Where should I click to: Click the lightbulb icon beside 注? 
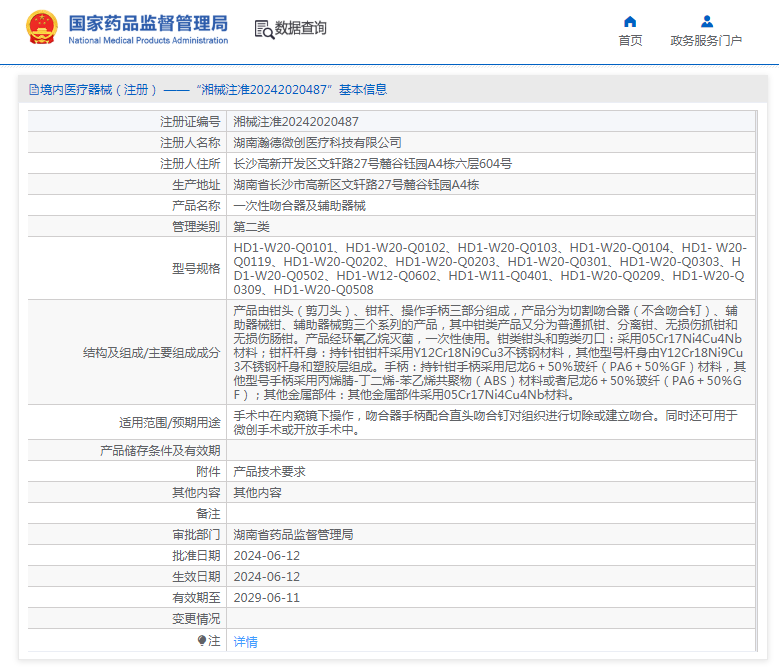tap(201, 640)
